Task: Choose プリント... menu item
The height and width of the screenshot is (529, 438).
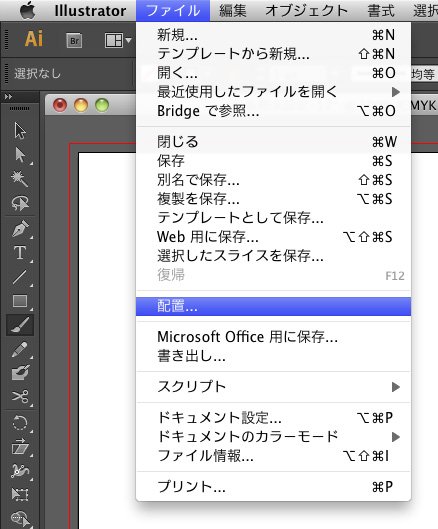Action: click(273, 487)
